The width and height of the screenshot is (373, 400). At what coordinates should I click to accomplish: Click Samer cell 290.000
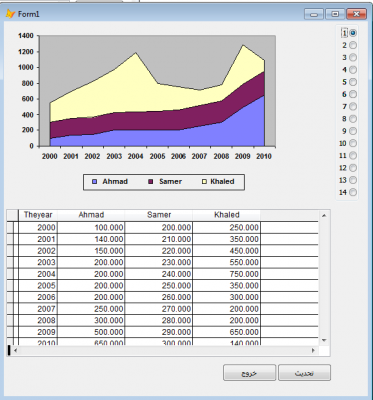coord(159,332)
